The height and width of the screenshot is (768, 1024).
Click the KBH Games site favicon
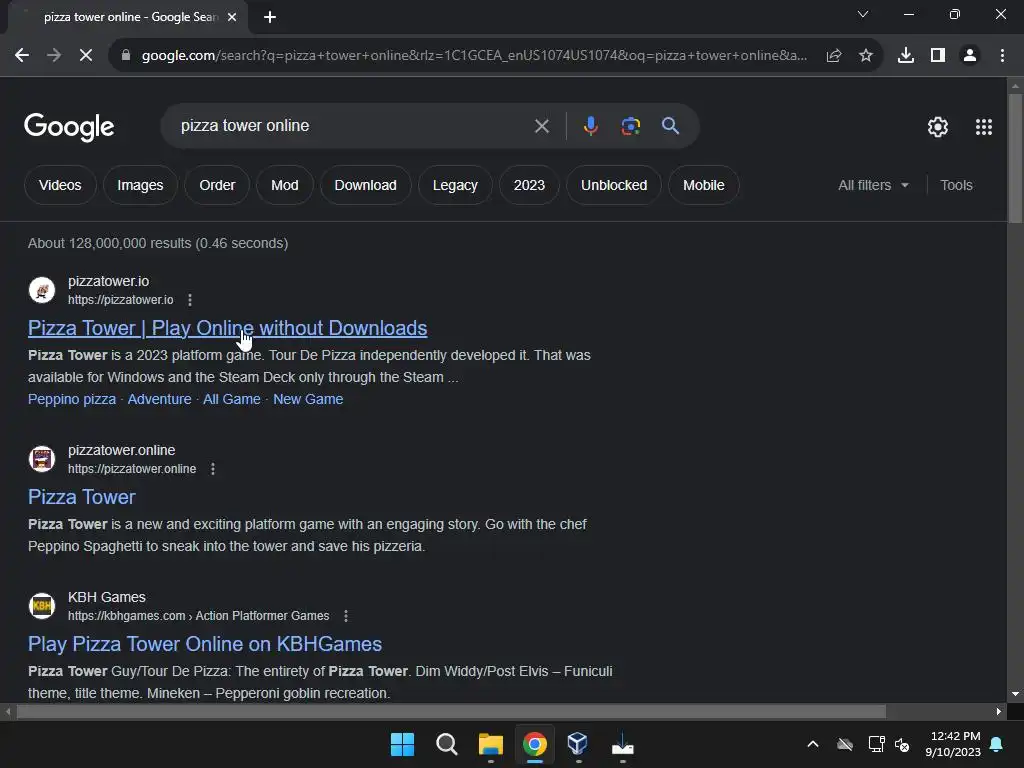coord(42,606)
